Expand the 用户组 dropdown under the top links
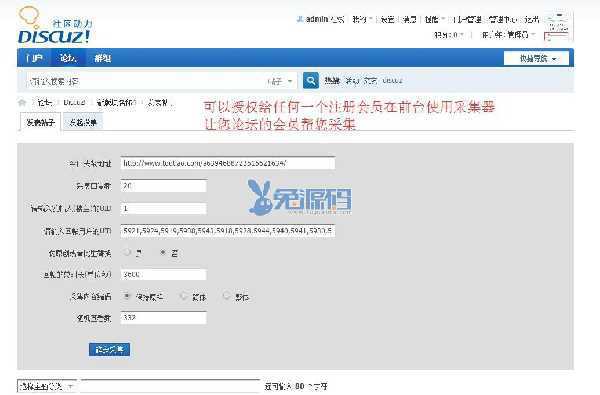Screen dimensions: 600x395 (508, 35)
